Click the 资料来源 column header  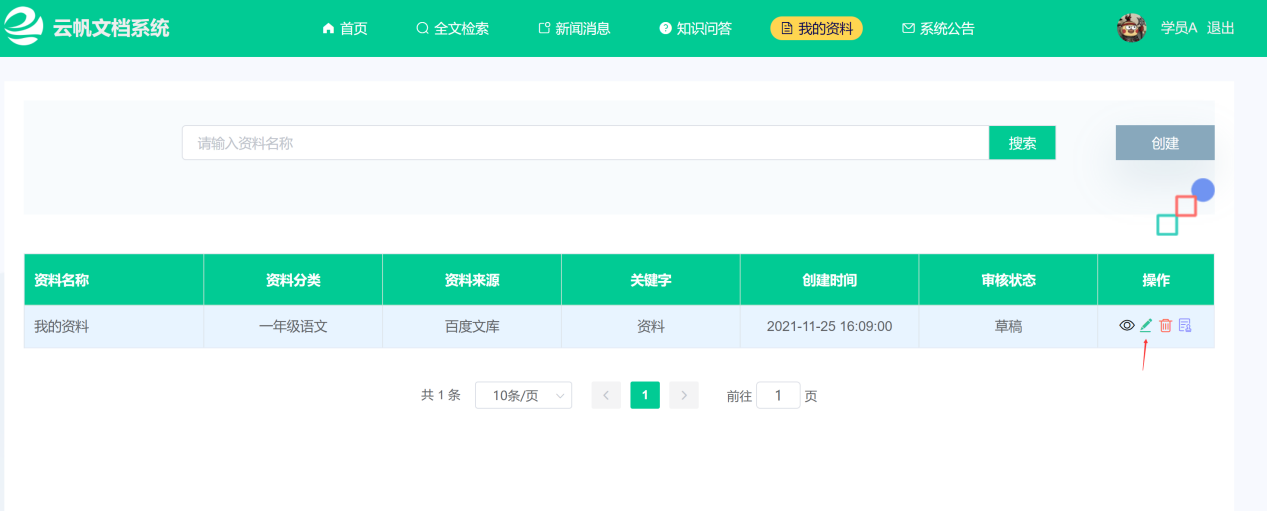coord(472,280)
